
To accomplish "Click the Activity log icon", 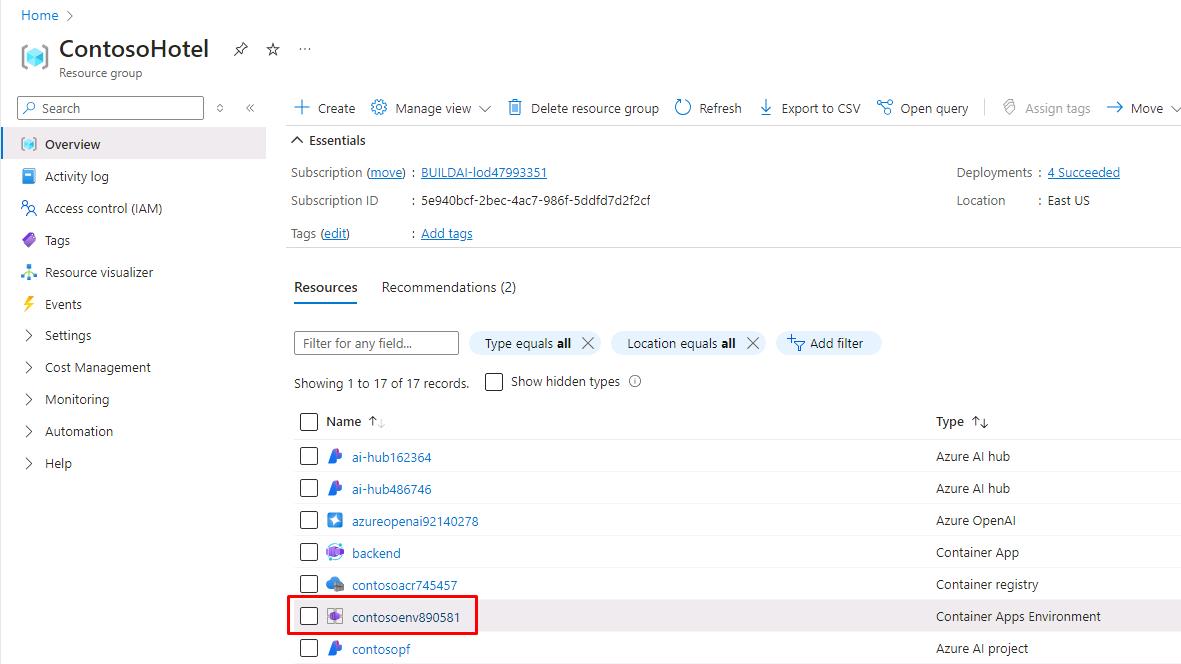I will click(x=29, y=176).
